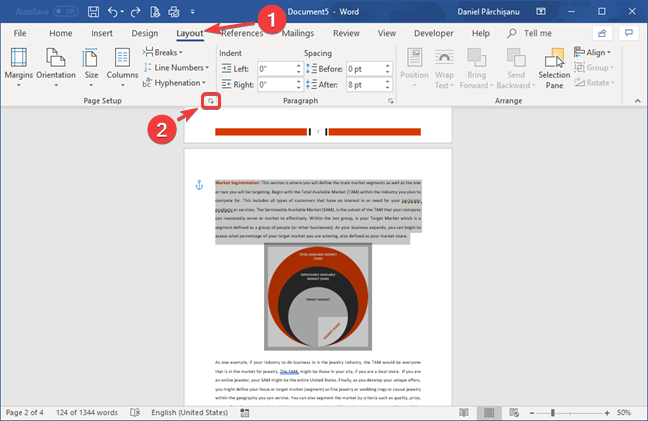The image size is (648, 421).
Task: Click the zoom slider handle
Action: 553,413
